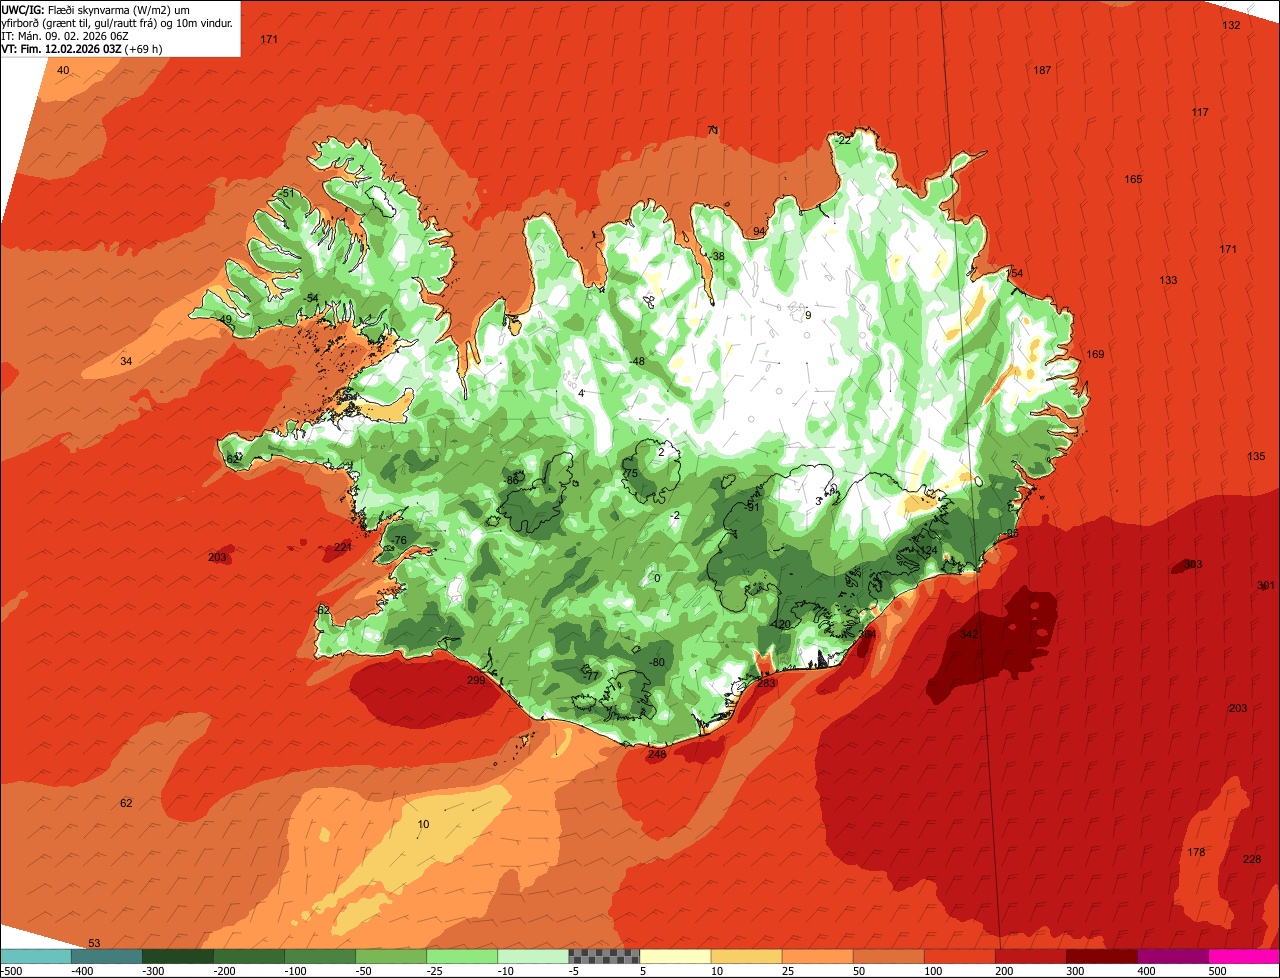Click the map value '34' in the western ocean
The height and width of the screenshot is (978, 1280).
coord(126,361)
